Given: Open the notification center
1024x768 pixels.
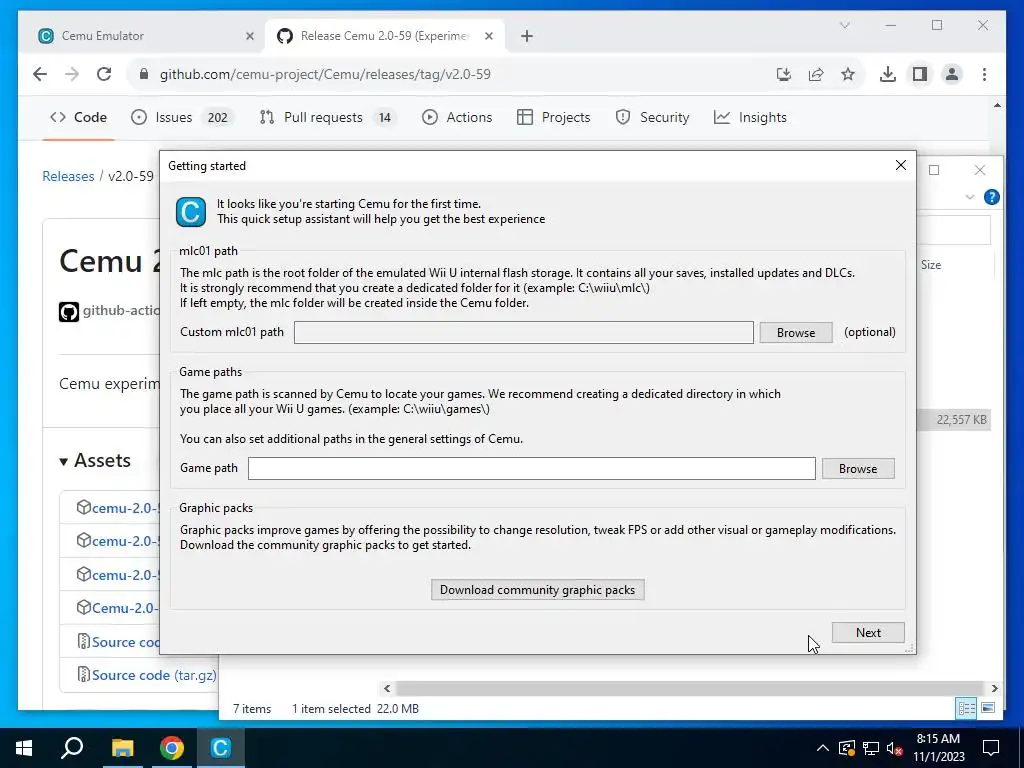Looking at the screenshot, I should click(991, 748).
